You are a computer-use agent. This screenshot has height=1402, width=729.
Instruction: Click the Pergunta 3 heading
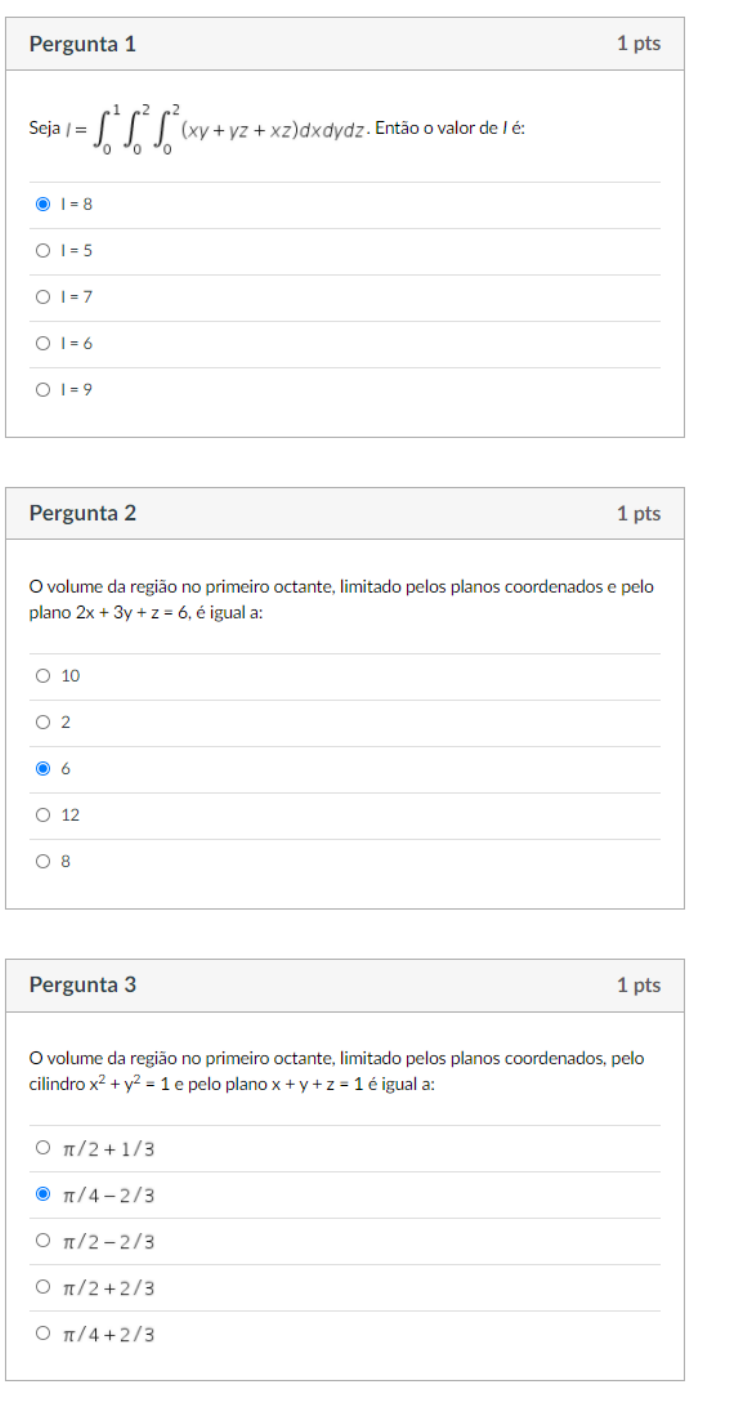(83, 985)
